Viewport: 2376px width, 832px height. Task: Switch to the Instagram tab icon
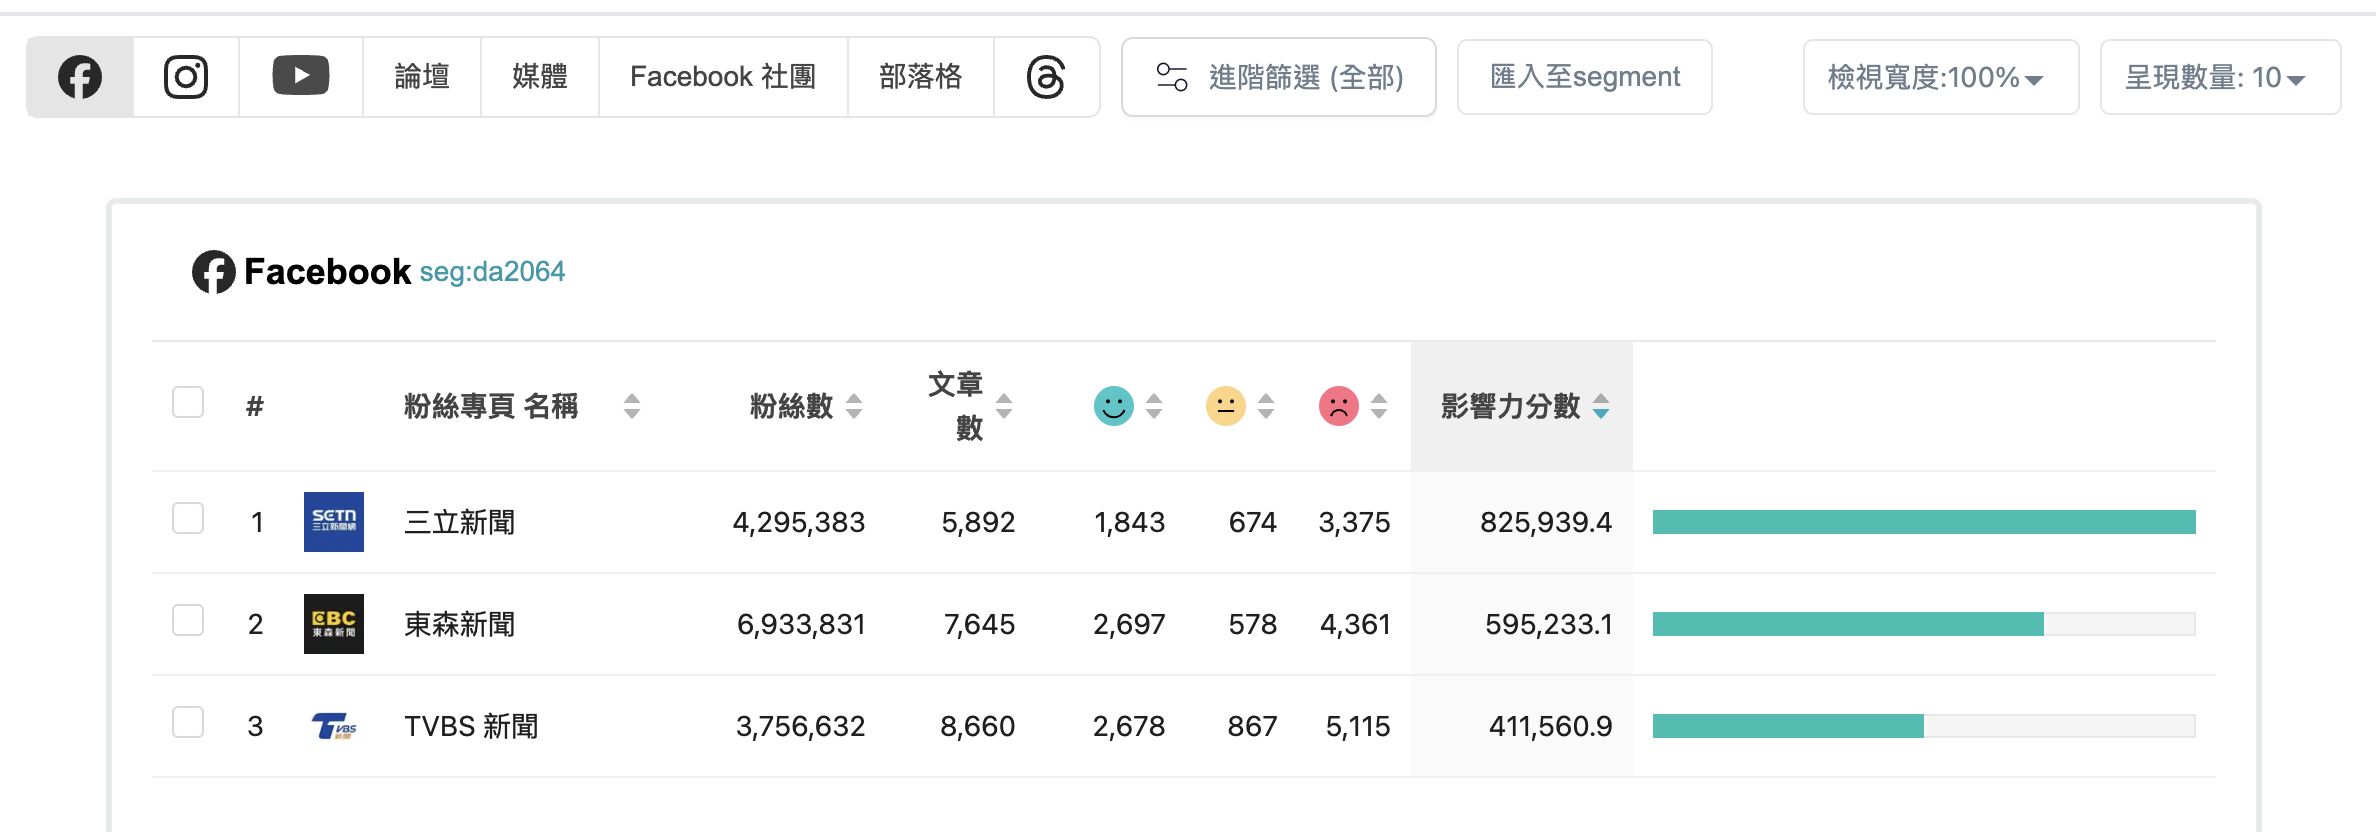(186, 77)
